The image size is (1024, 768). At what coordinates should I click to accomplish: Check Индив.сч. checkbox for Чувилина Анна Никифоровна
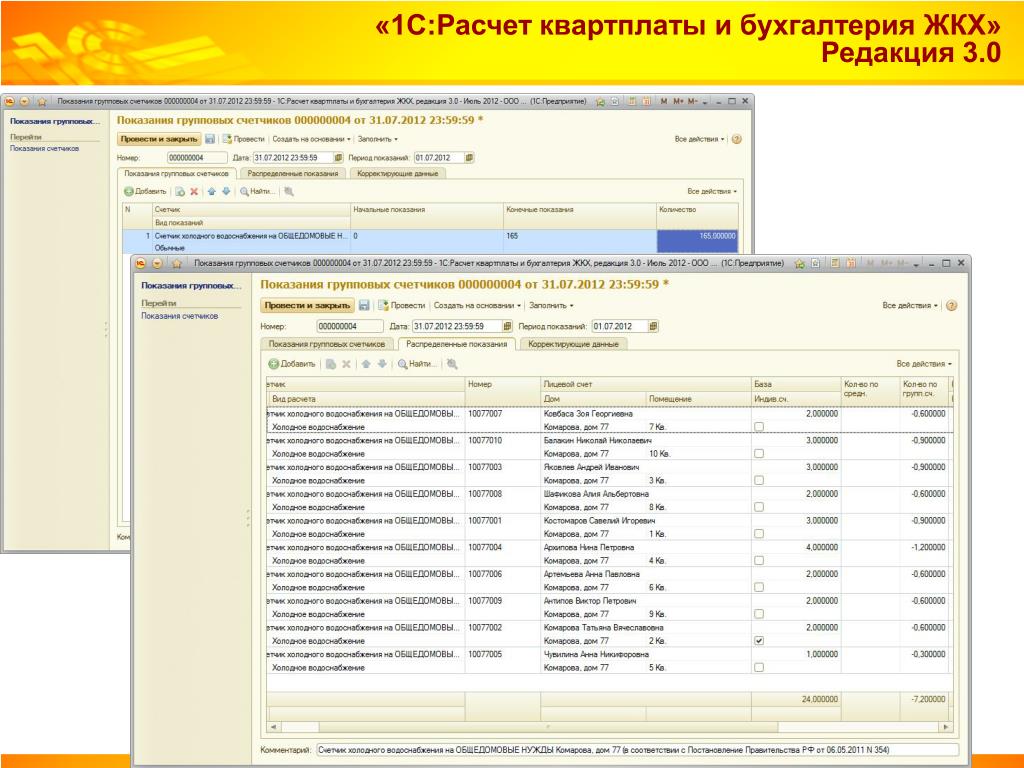[759, 667]
